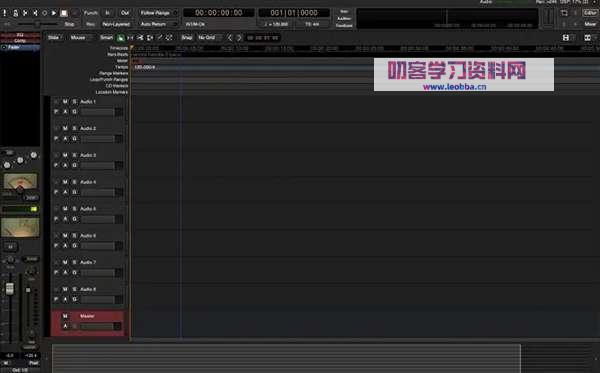Open the shuttle Stop behavior dropdown

(x=70, y=24)
